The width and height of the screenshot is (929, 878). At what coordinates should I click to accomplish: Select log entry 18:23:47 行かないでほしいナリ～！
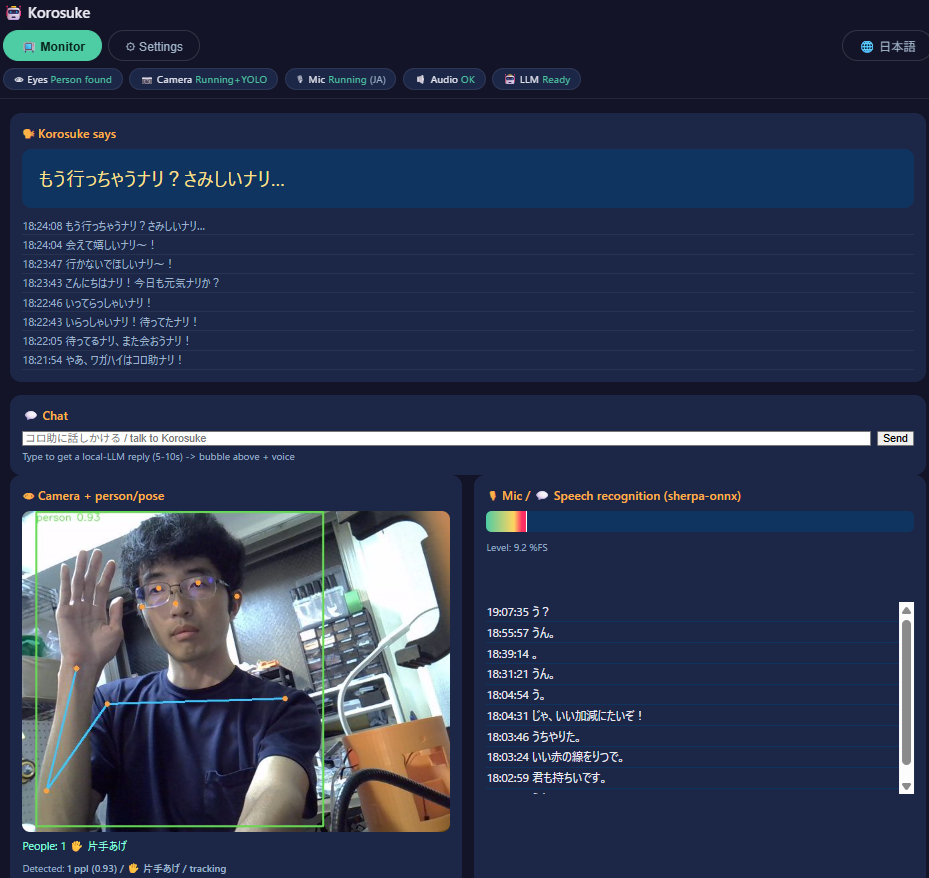(467, 264)
